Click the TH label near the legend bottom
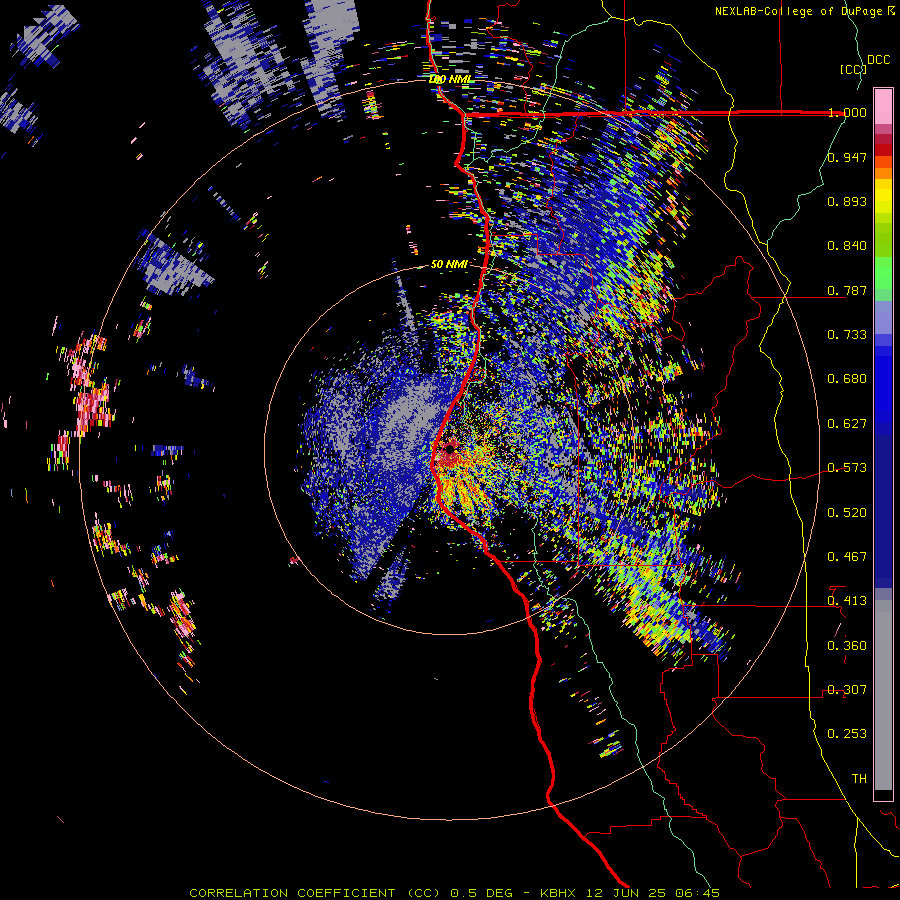This screenshot has height=900, width=900. pyautogui.click(x=859, y=778)
